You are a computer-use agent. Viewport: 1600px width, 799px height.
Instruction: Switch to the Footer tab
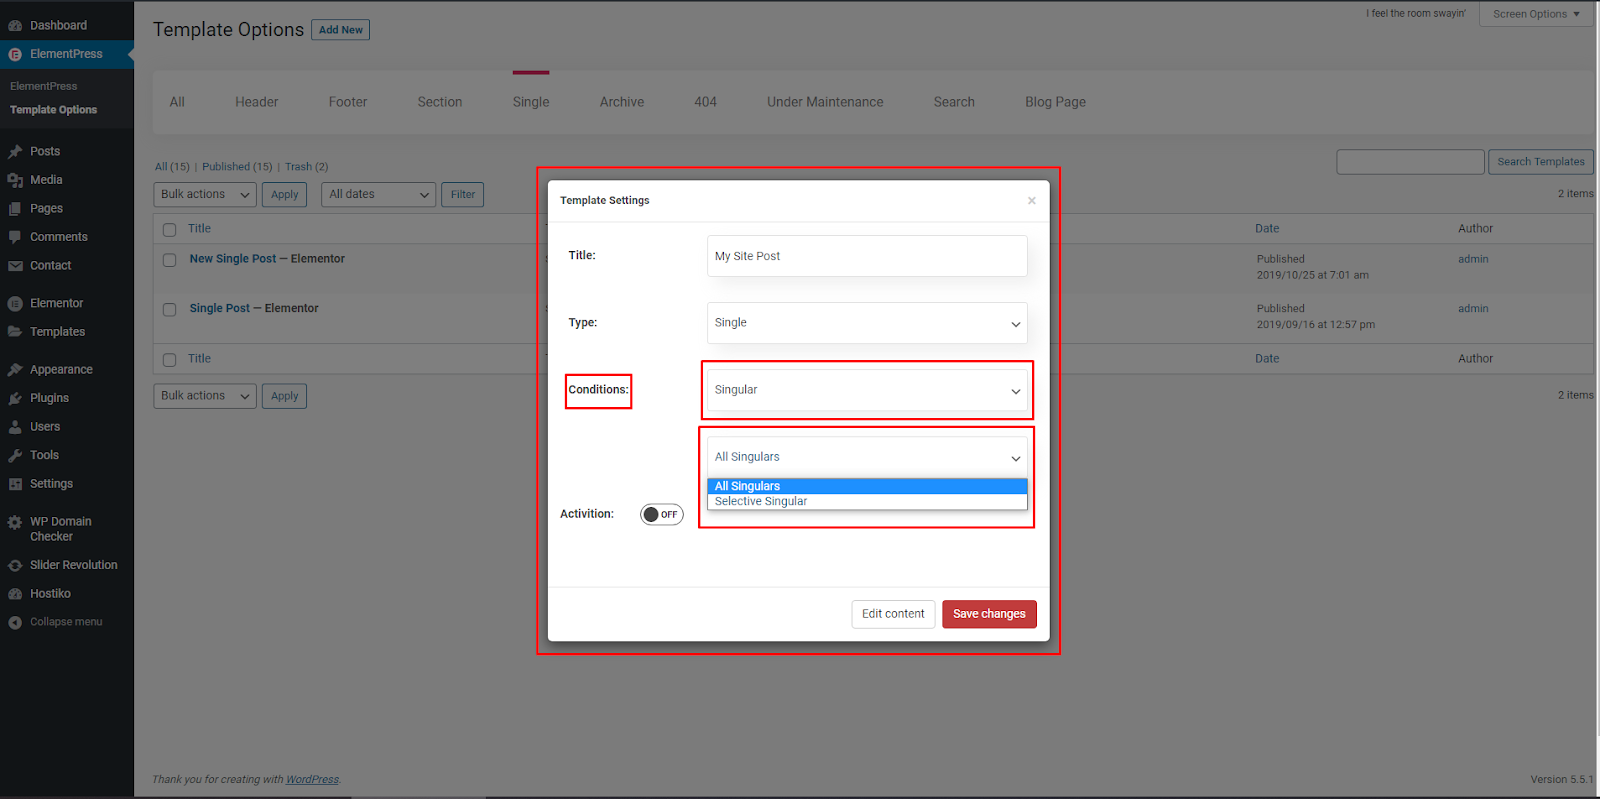(x=348, y=102)
